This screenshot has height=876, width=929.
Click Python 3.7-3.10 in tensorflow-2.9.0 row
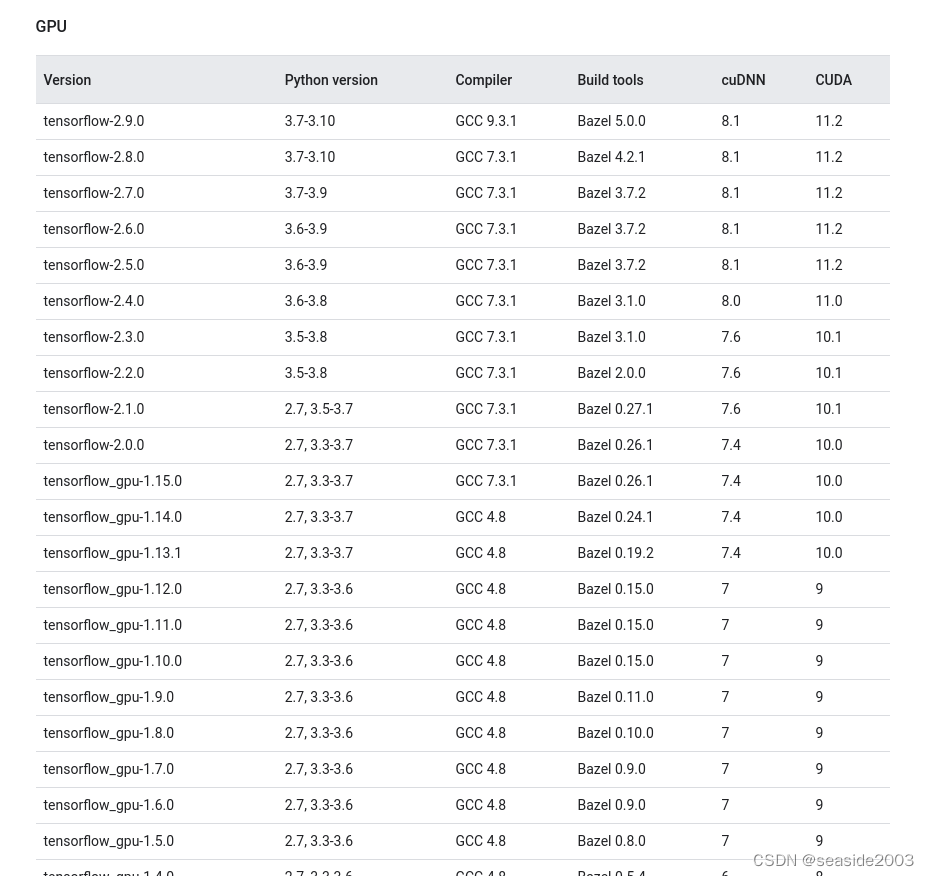pos(310,121)
